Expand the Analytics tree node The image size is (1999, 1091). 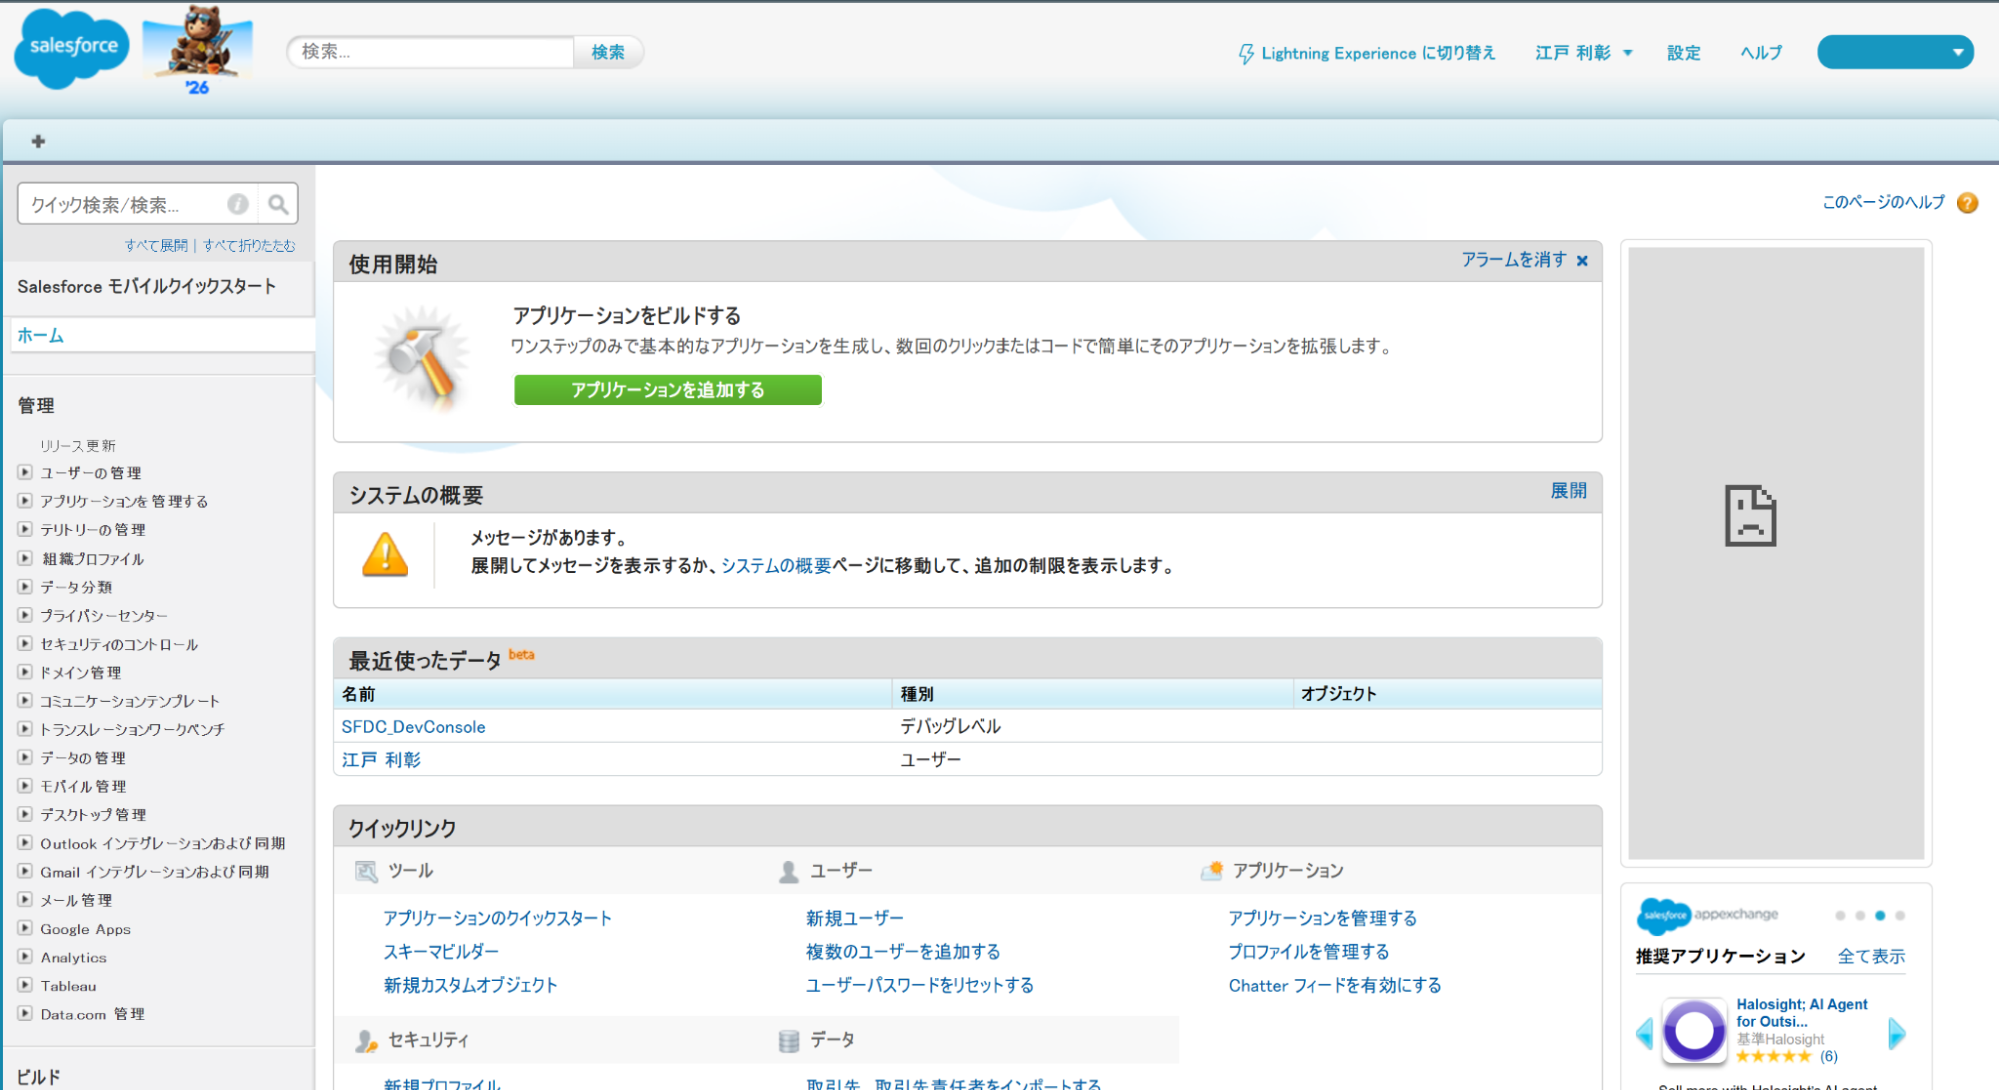coord(25,957)
